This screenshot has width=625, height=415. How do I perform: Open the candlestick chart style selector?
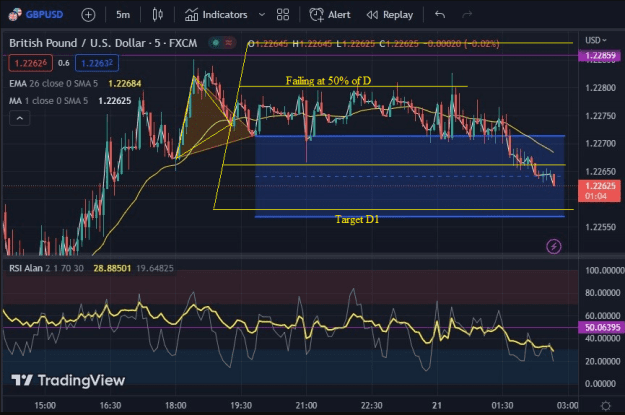tap(157, 15)
